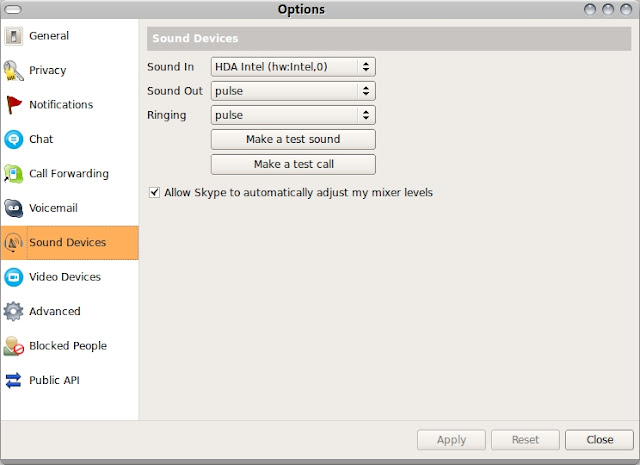Click the Public API arrows icon
Screen dimensions: 640x465
point(13,380)
